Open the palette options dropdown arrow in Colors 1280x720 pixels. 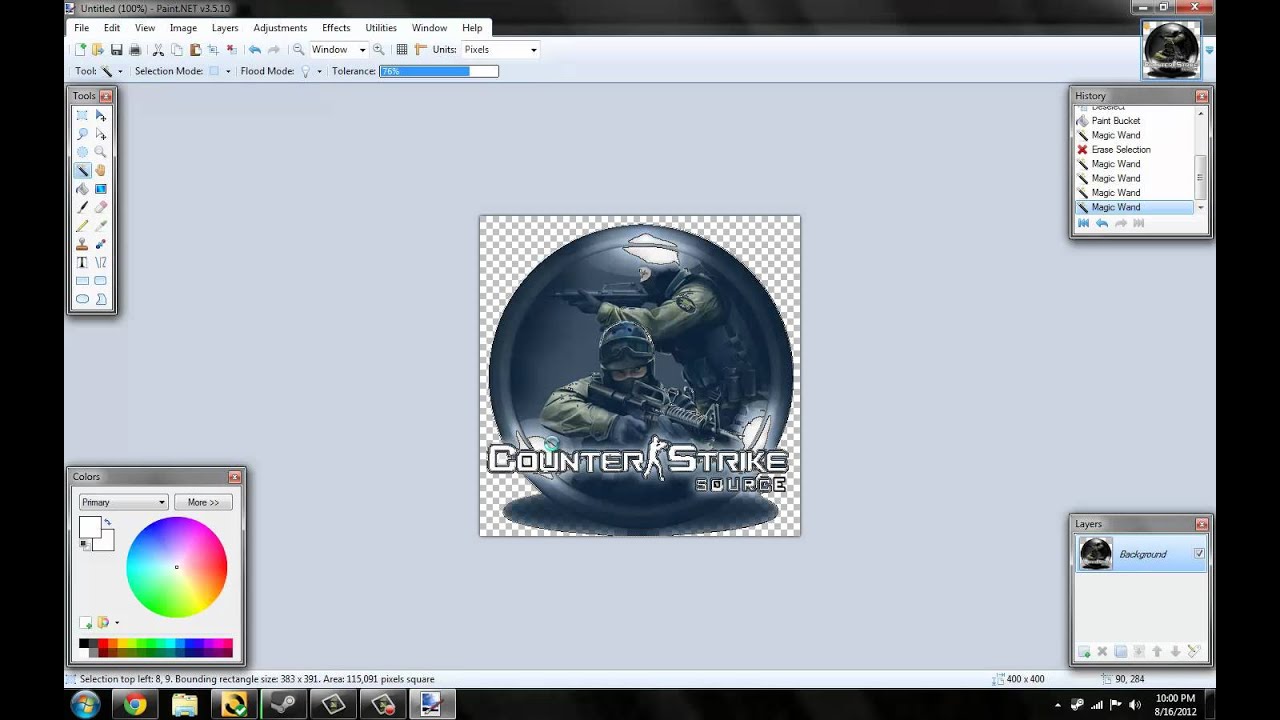(x=117, y=623)
